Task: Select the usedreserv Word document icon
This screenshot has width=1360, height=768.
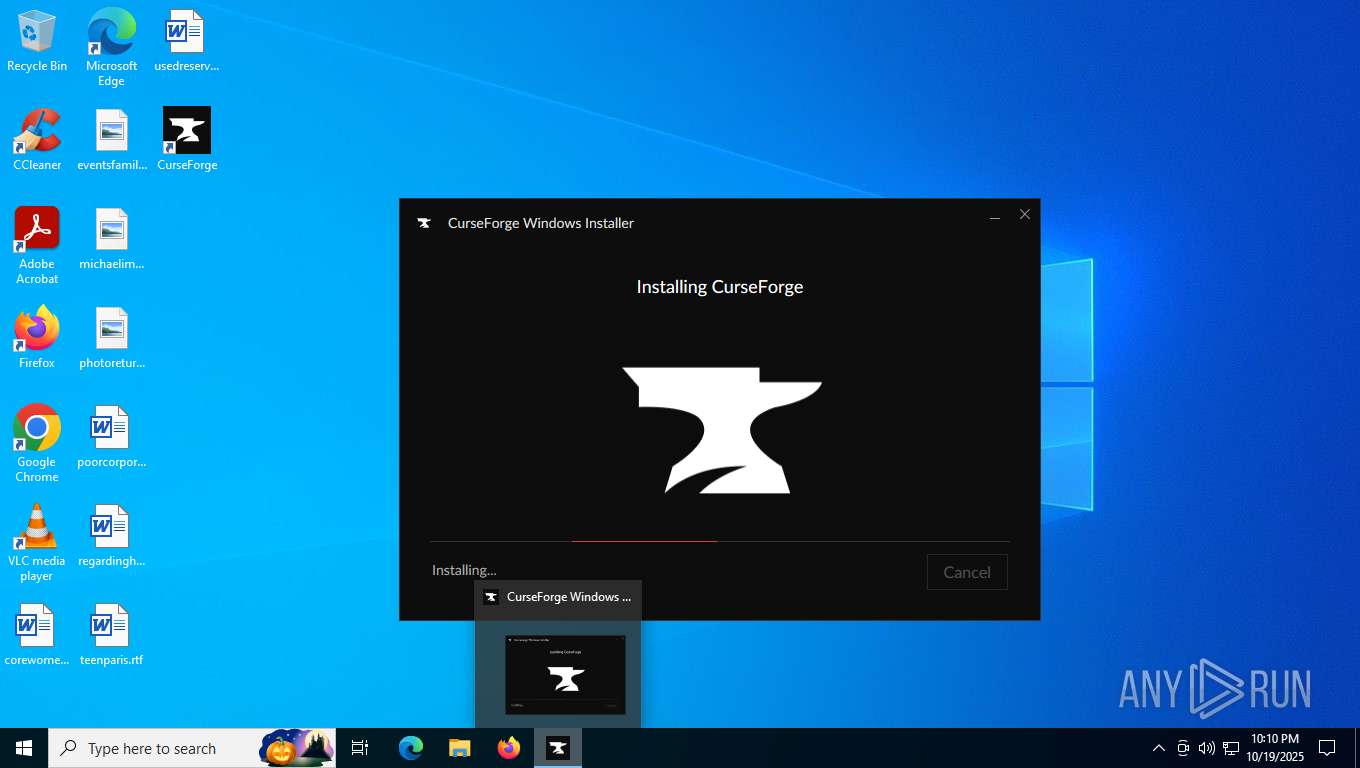Action: click(186, 41)
